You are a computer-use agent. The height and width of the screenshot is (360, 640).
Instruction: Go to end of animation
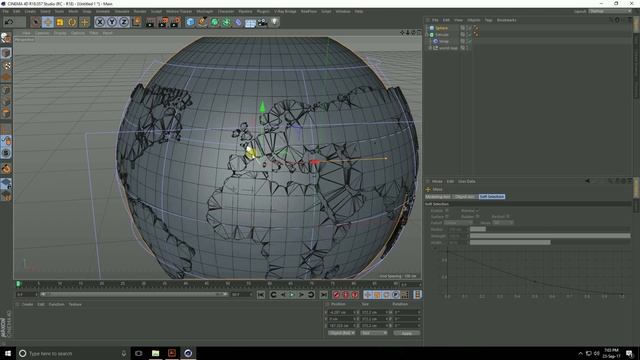pos(323,295)
